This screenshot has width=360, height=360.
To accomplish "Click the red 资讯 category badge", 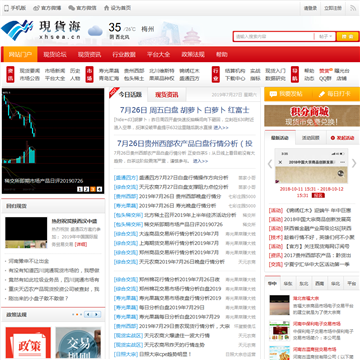I will (x=10, y=74).
